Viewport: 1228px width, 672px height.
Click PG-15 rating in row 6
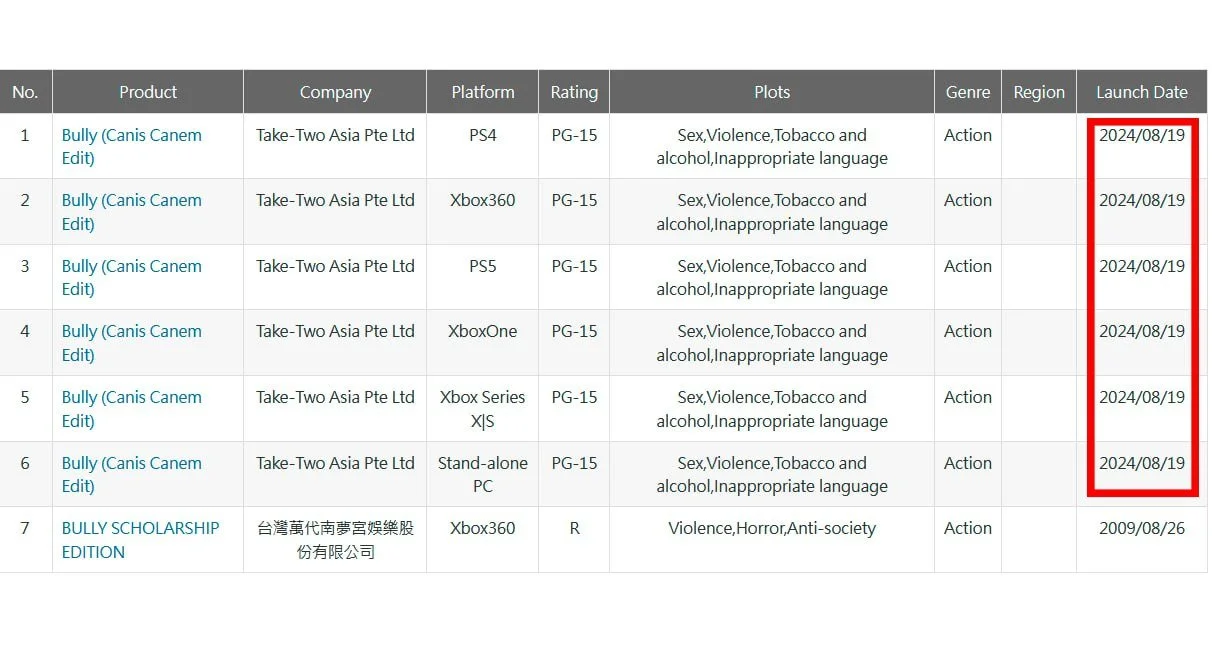tap(574, 463)
